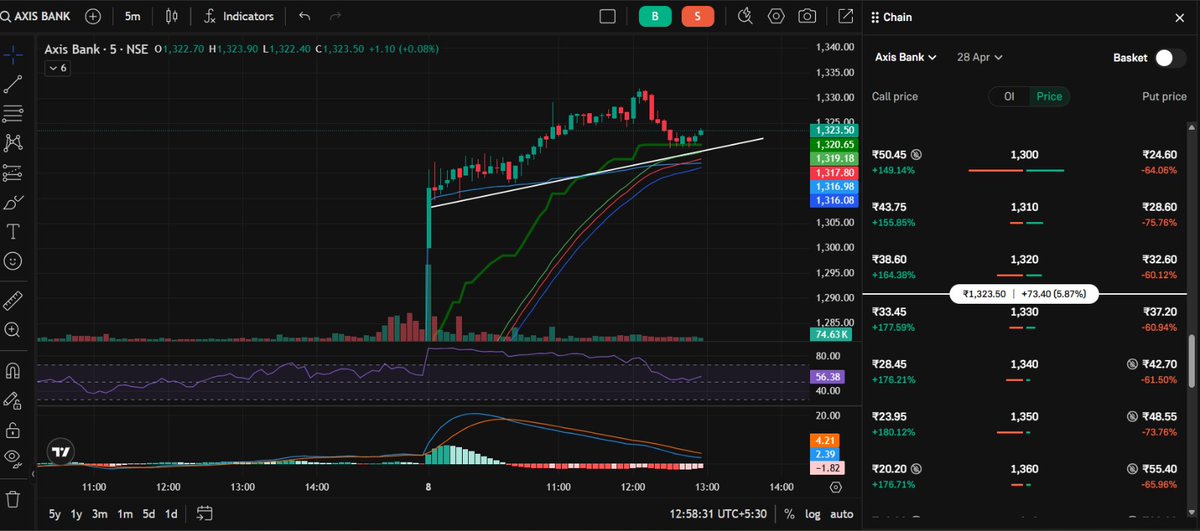Image resolution: width=1200 pixels, height=531 pixels.
Task: Switch option chain view to OI
Action: coord(1010,96)
